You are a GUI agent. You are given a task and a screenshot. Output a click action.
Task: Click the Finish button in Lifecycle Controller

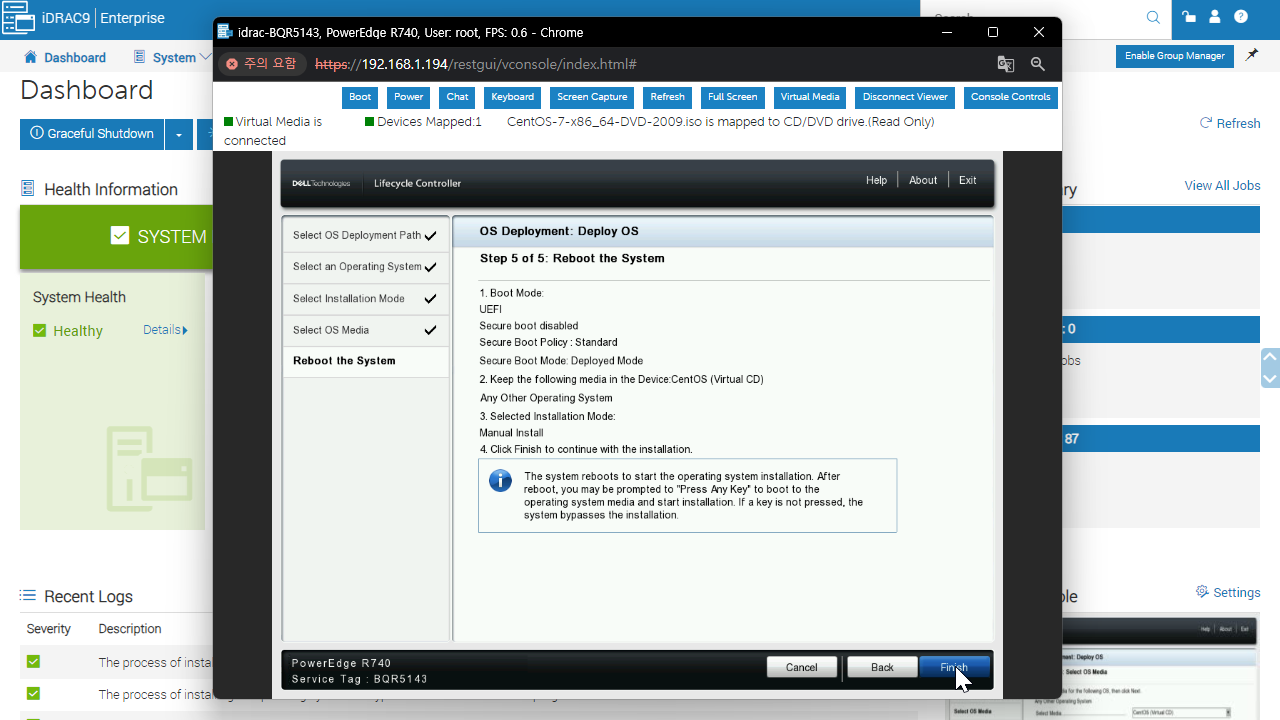tap(954, 667)
